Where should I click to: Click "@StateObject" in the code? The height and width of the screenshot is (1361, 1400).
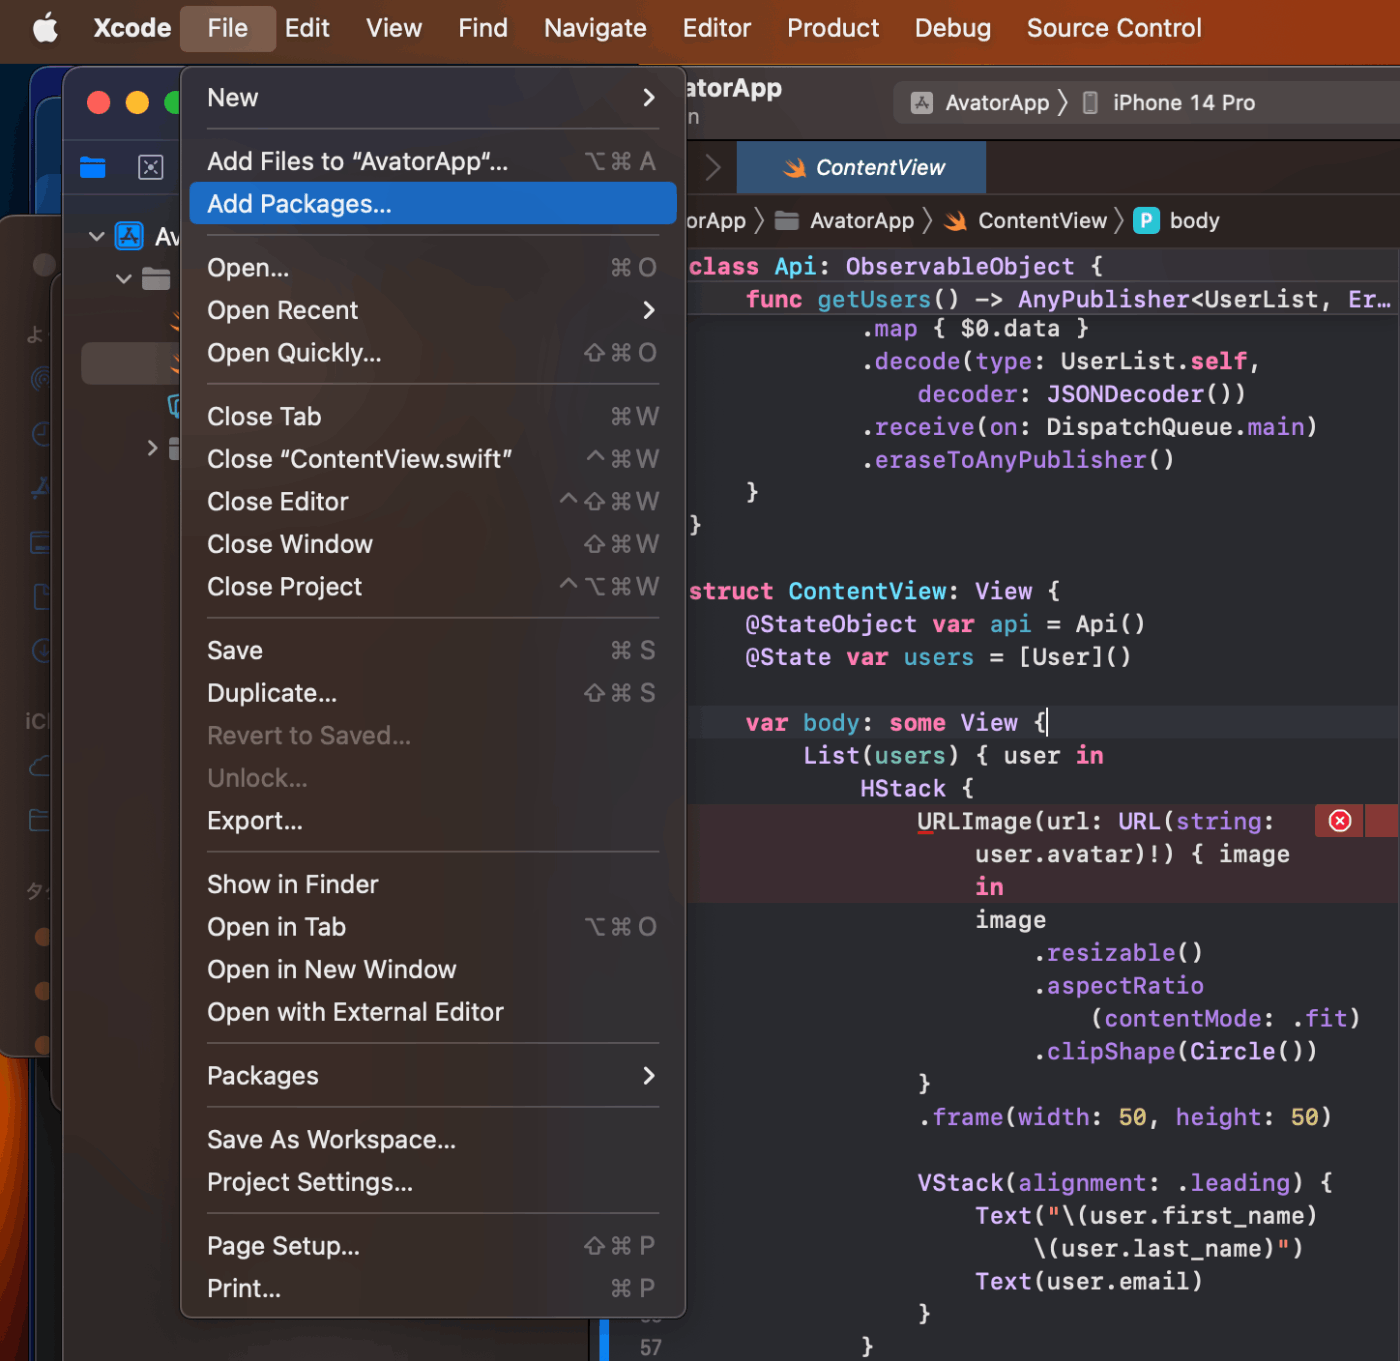831,624
